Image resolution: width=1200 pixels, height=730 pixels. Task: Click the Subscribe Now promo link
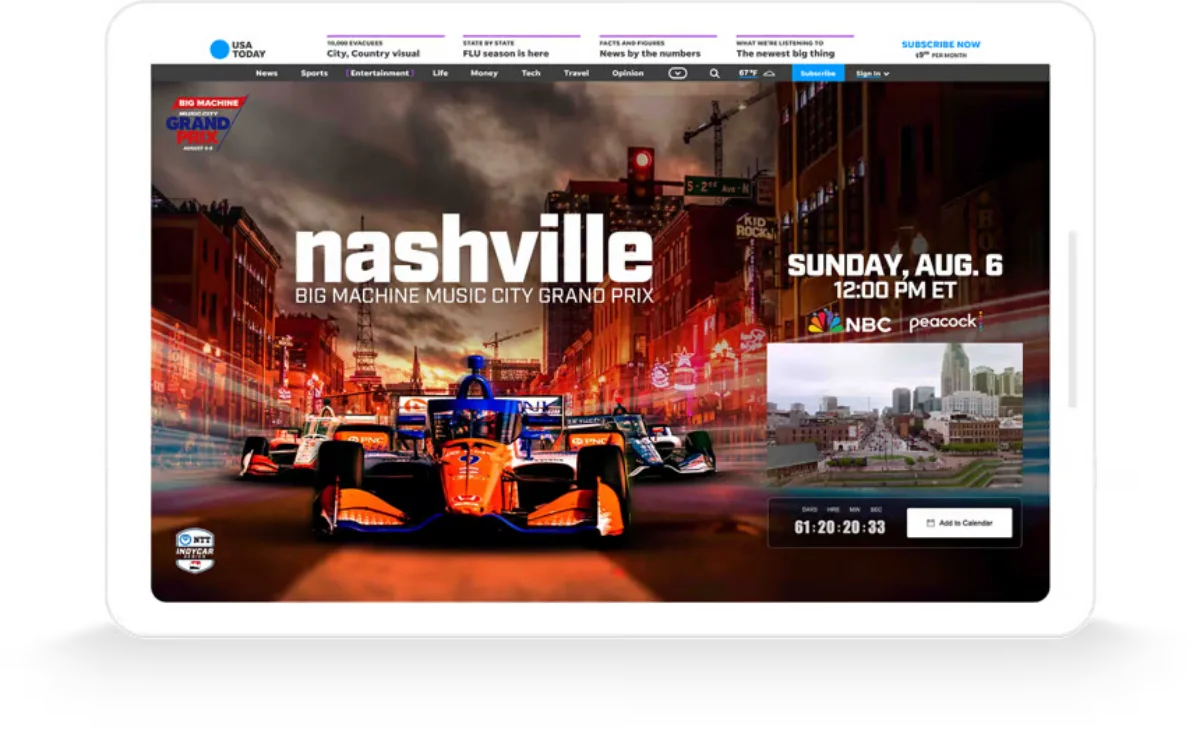pyautogui.click(x=940, y=45)
